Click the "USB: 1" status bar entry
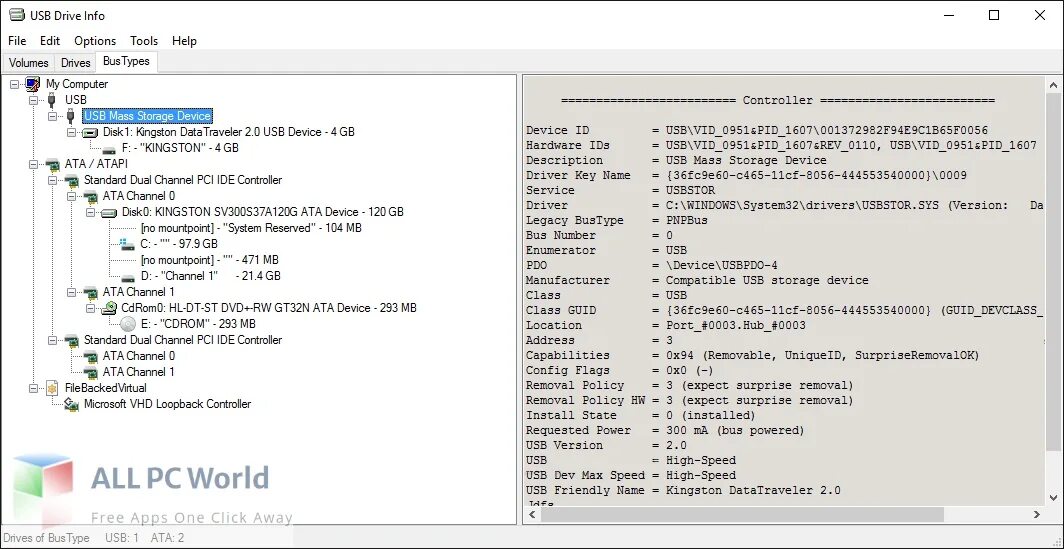Image resolution: width=1064 pixels, height=549 pixels. (x=122, y=538)
